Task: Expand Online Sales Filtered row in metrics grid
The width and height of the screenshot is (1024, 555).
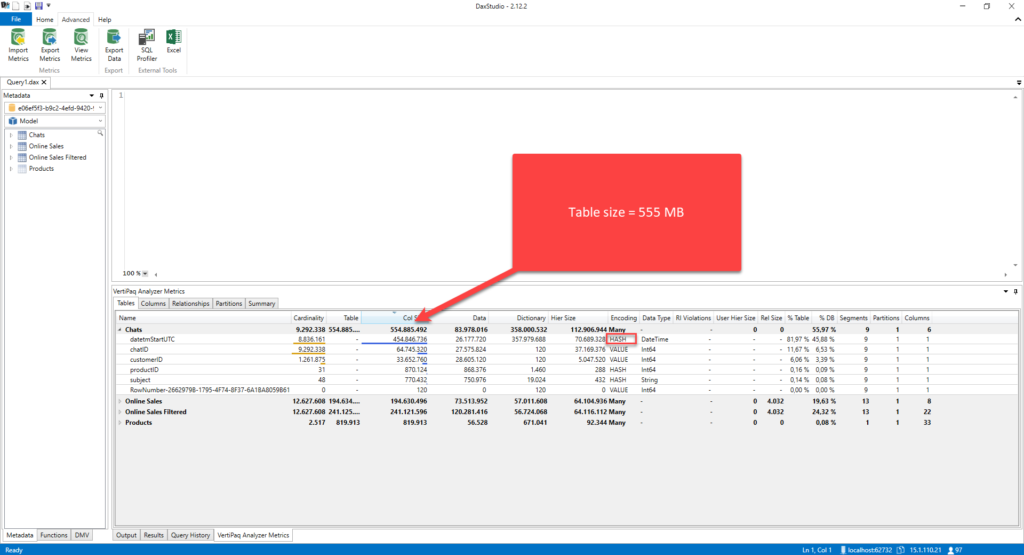Action: [120, 412]
